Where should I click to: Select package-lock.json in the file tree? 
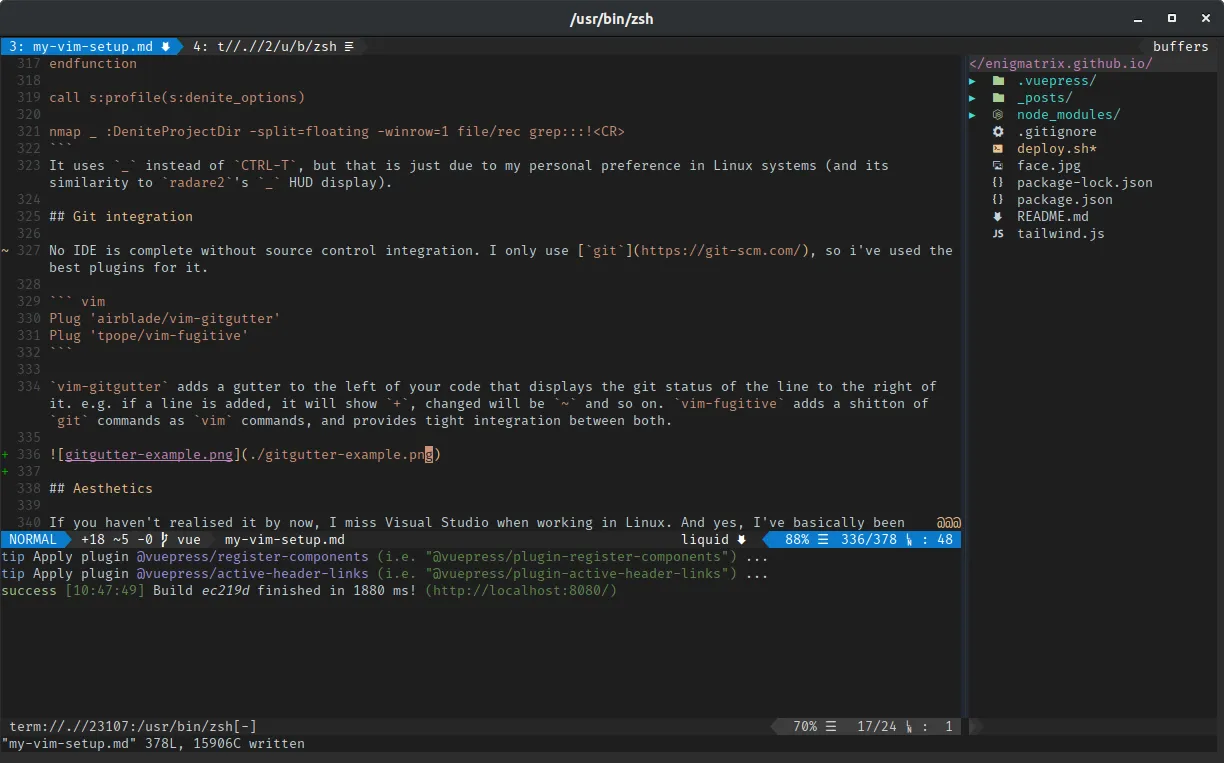click(1083, 182)
